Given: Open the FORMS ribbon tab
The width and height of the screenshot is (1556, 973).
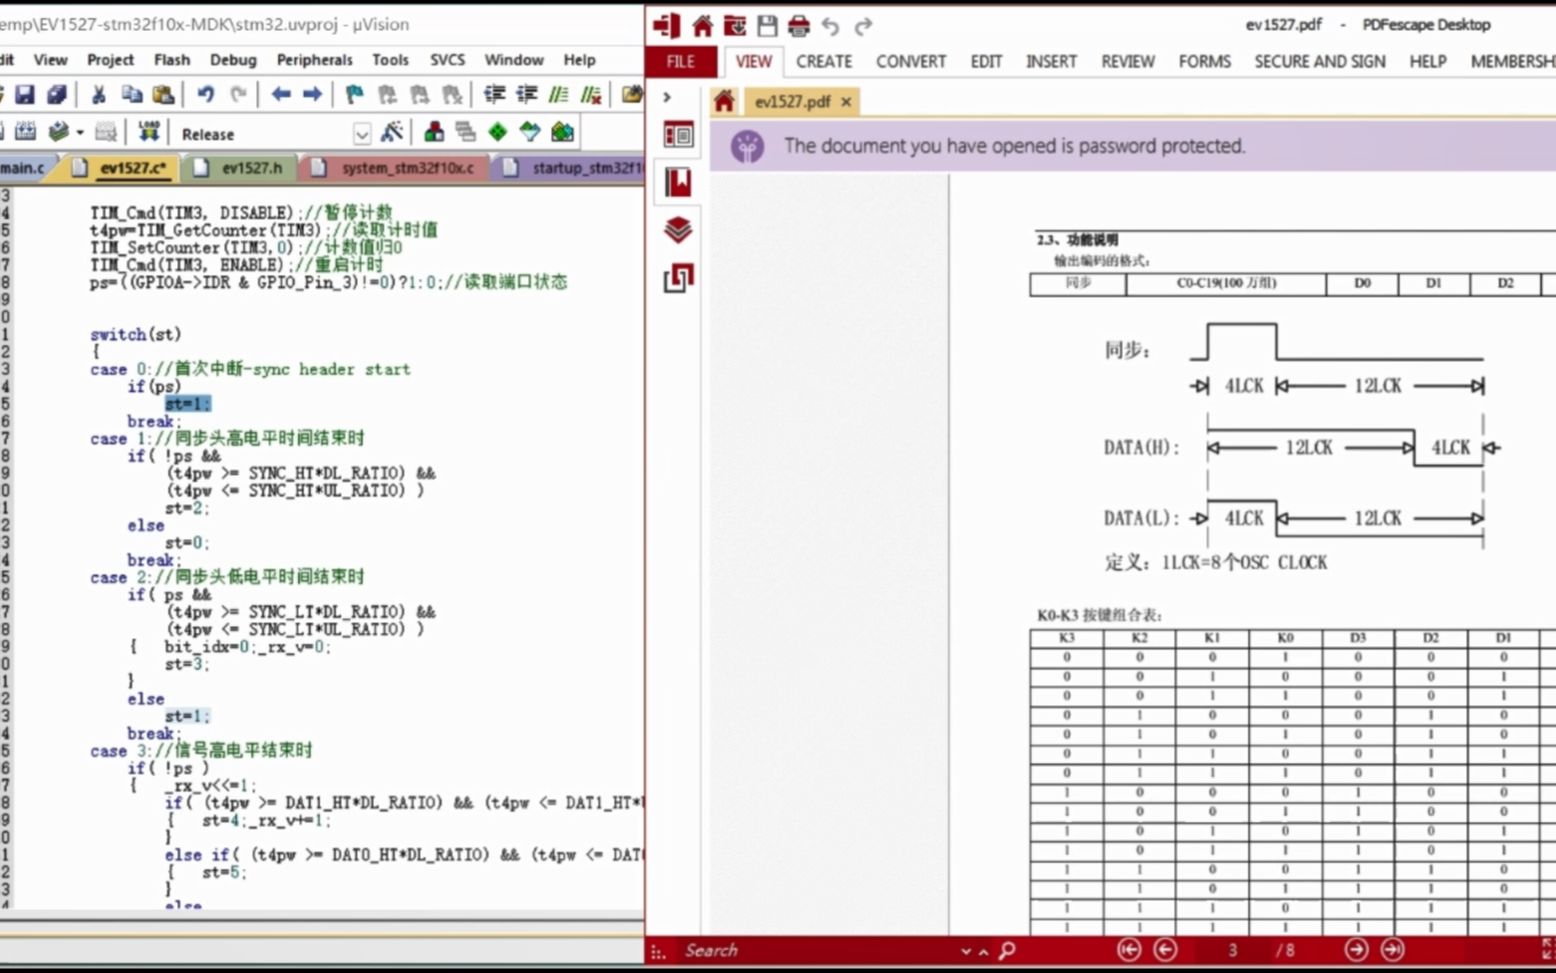Looking at the screenshot, I should (1204, 61).
